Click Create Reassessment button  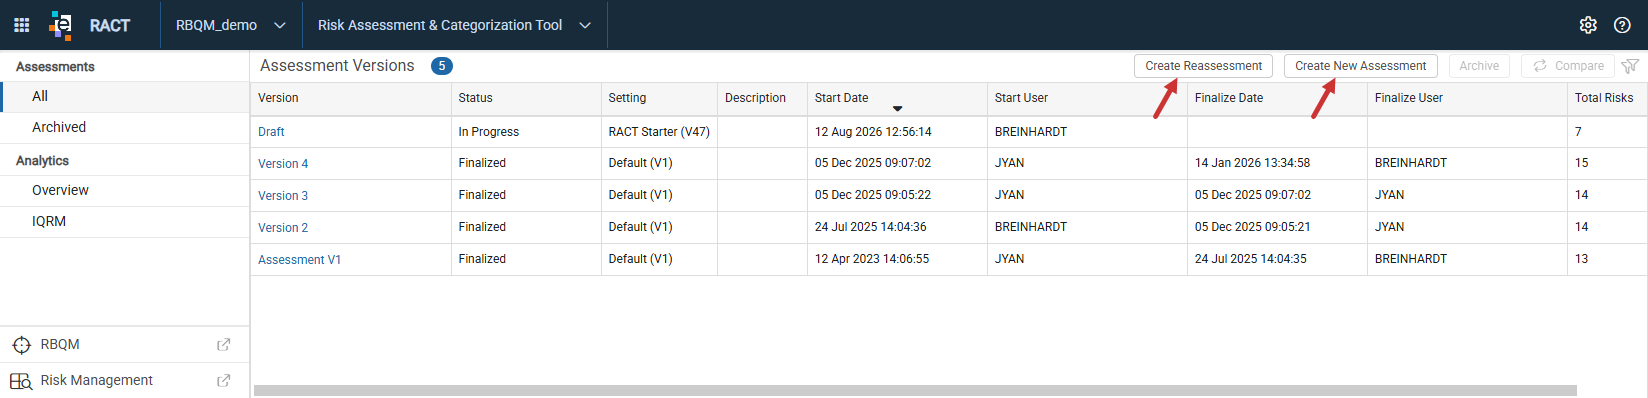point(1203,66)
